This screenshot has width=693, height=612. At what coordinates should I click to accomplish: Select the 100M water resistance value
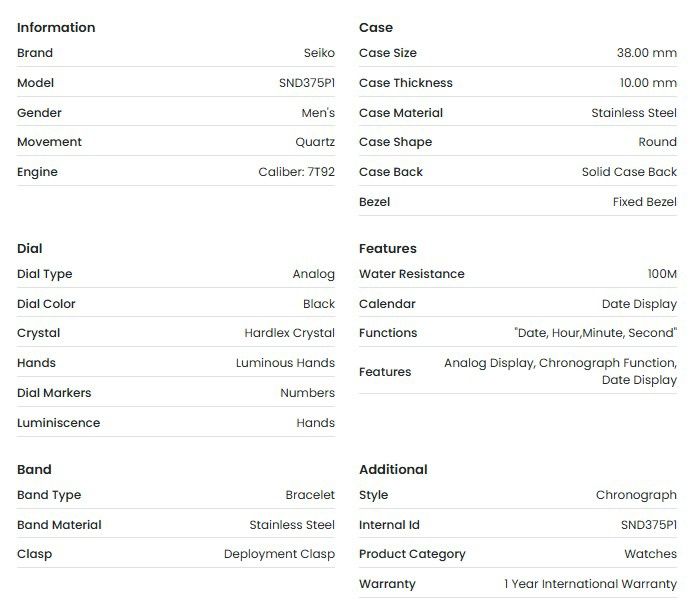tap(662, 274)
